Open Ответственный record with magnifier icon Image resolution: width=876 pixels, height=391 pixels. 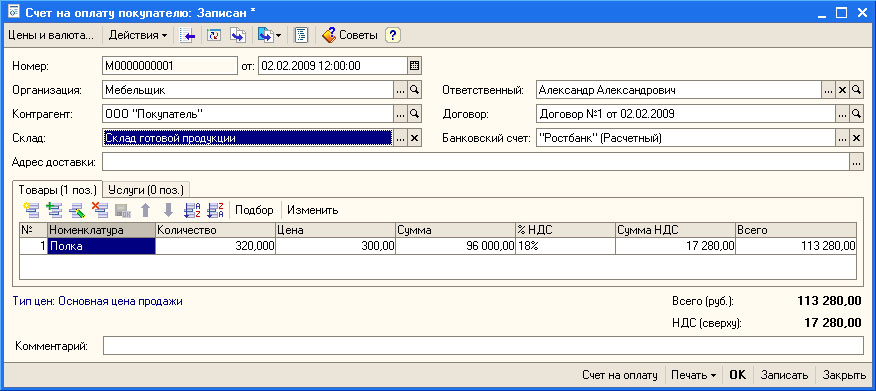(x=856, y=89)
